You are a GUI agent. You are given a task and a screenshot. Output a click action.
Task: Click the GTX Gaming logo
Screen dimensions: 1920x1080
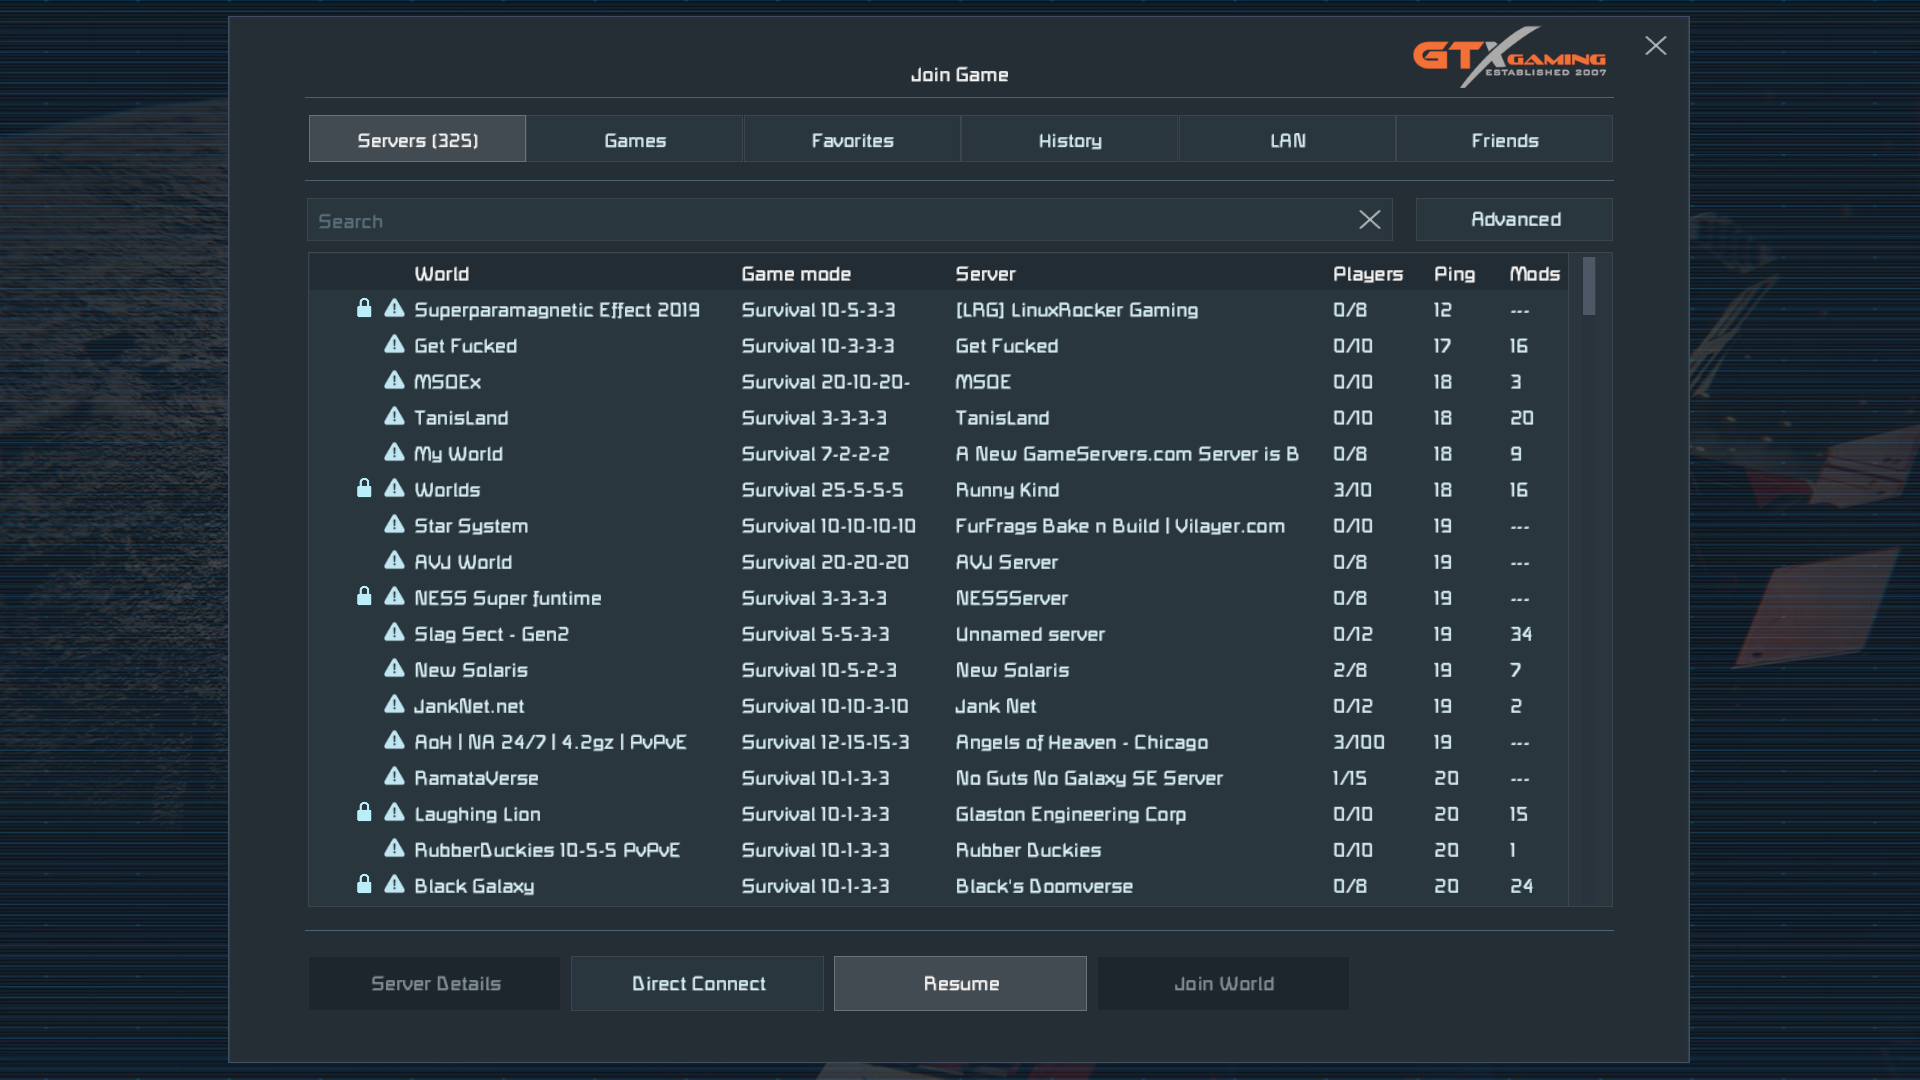pos(1508,57)
